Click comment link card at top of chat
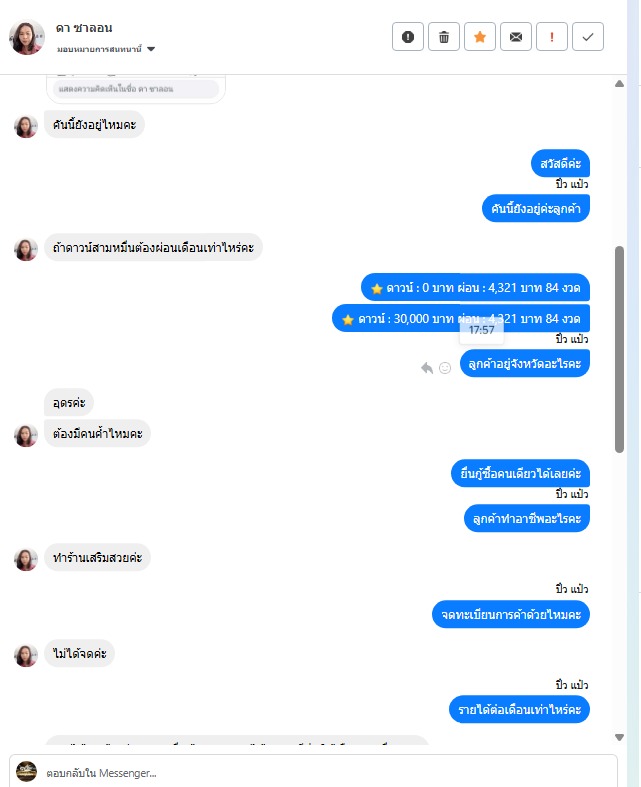Image resolution: width=641 pixels, height=787 pixels. click(x=136, y=89)
